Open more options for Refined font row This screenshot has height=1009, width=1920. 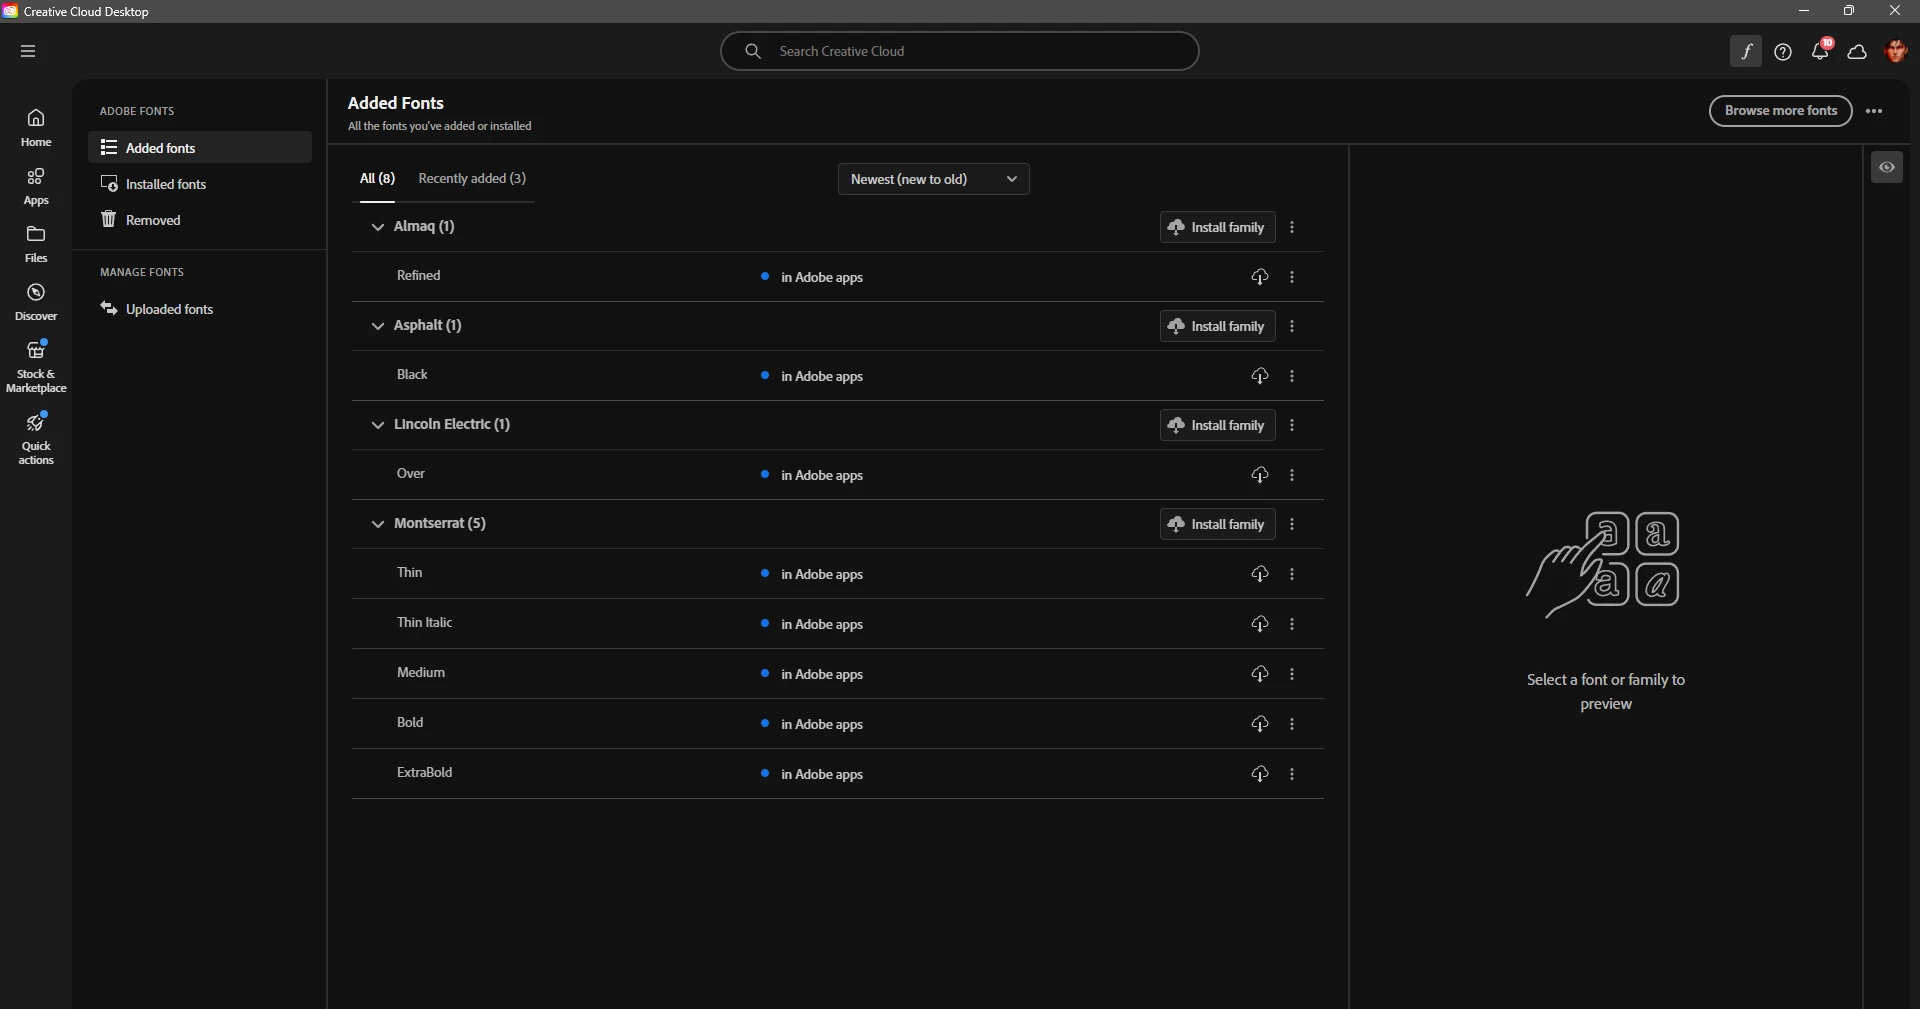click(x=1292, y=277)
